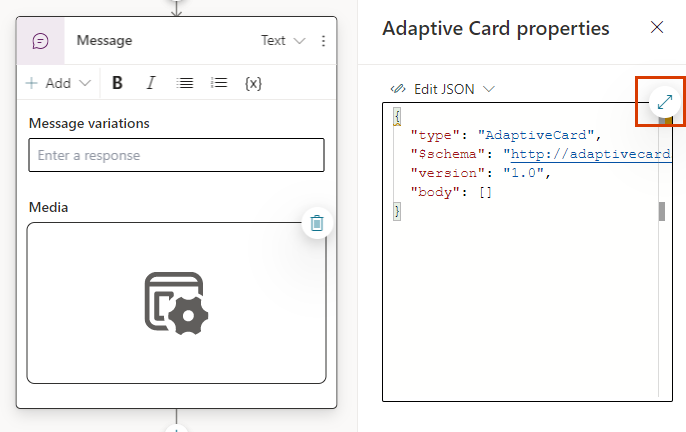Click the JSON editor scrollbar thumb
686x432 pixels.
click(662, 211)
